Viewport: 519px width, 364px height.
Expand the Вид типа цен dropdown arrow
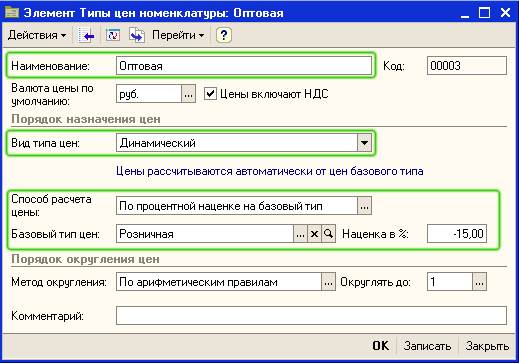coord(364,143)
